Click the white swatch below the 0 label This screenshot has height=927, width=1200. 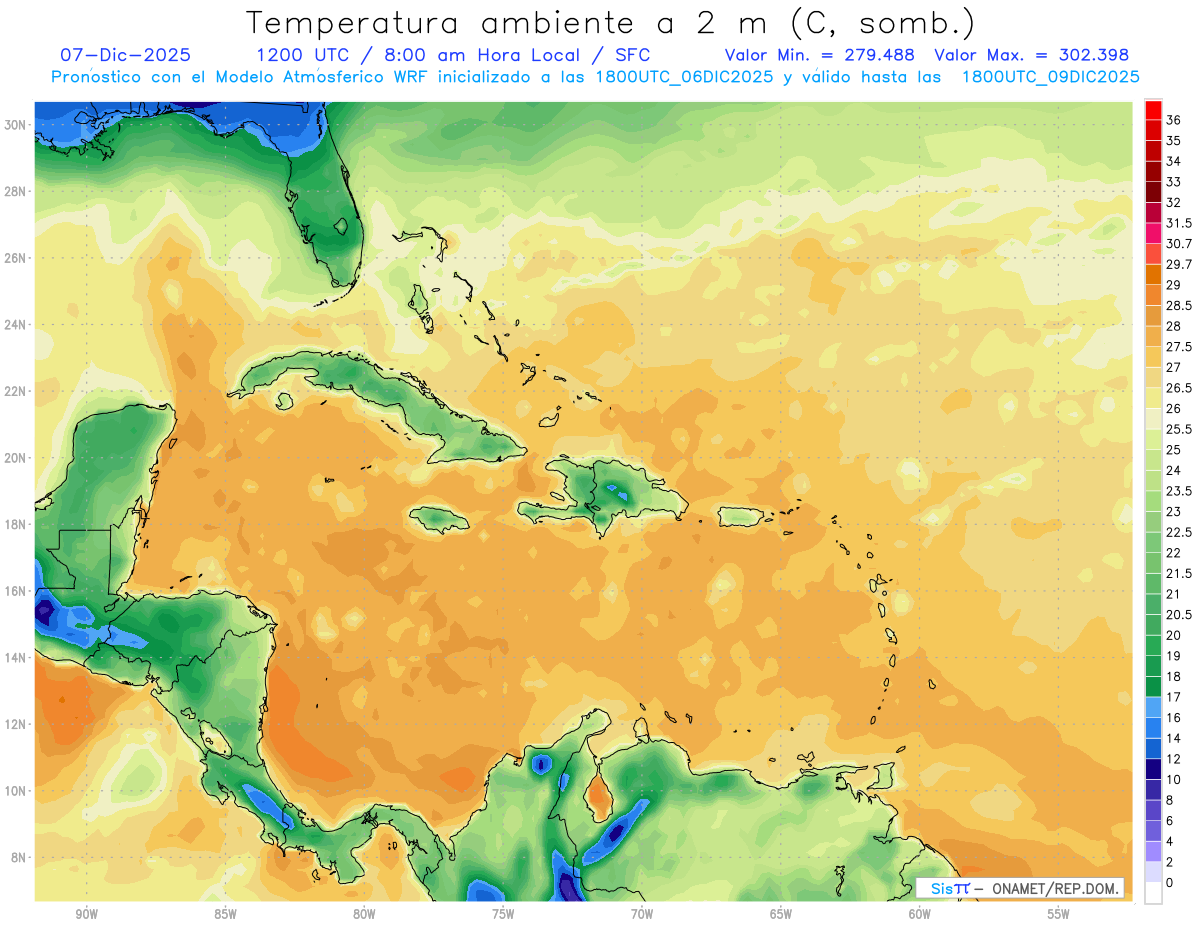(x=1153, y=893)
